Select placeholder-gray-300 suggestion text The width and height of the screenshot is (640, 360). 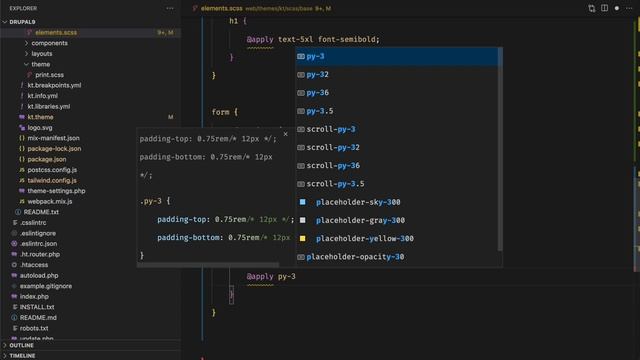coord(360,220)
